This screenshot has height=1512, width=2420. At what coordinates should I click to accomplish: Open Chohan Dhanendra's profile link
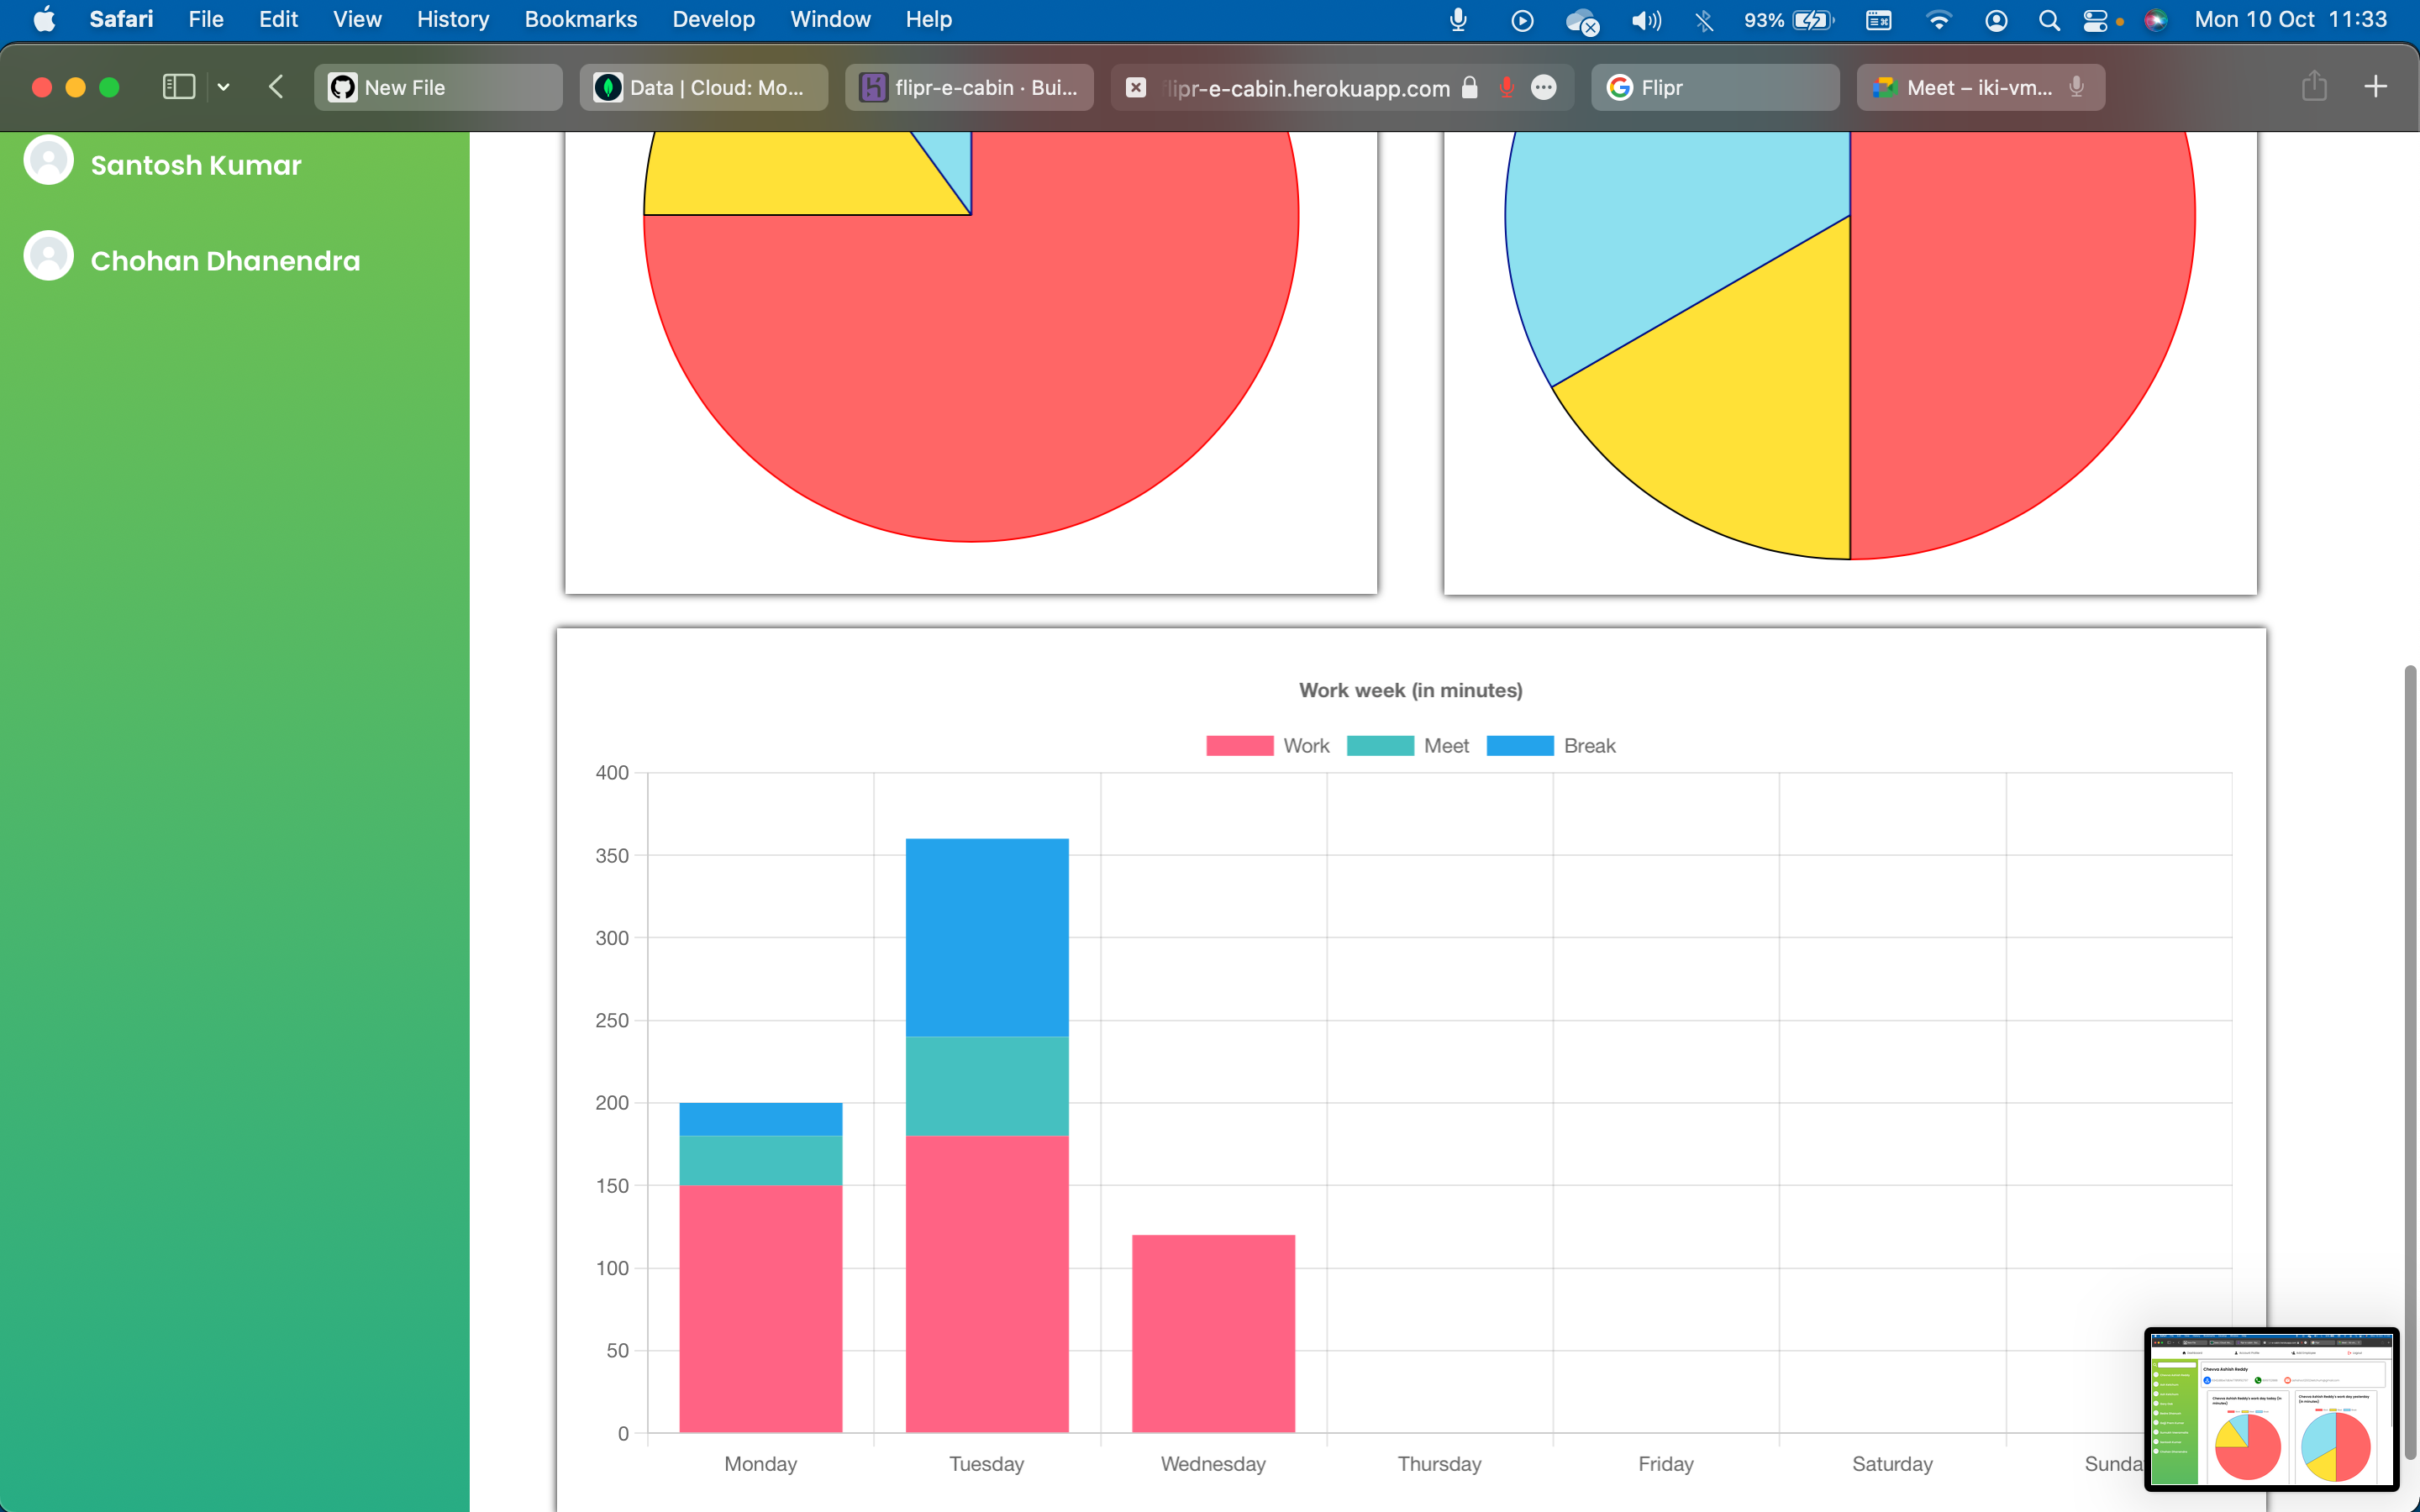tap(225, 261)
